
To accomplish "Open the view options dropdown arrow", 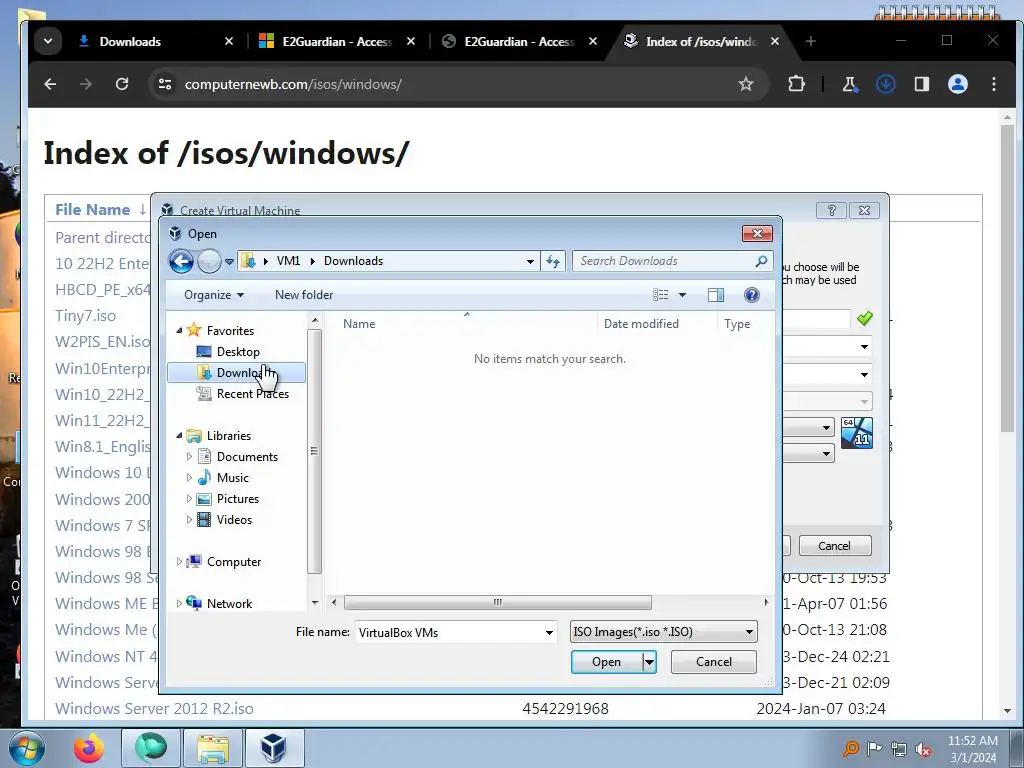I will pyautogui.click(x=682, y=295).
